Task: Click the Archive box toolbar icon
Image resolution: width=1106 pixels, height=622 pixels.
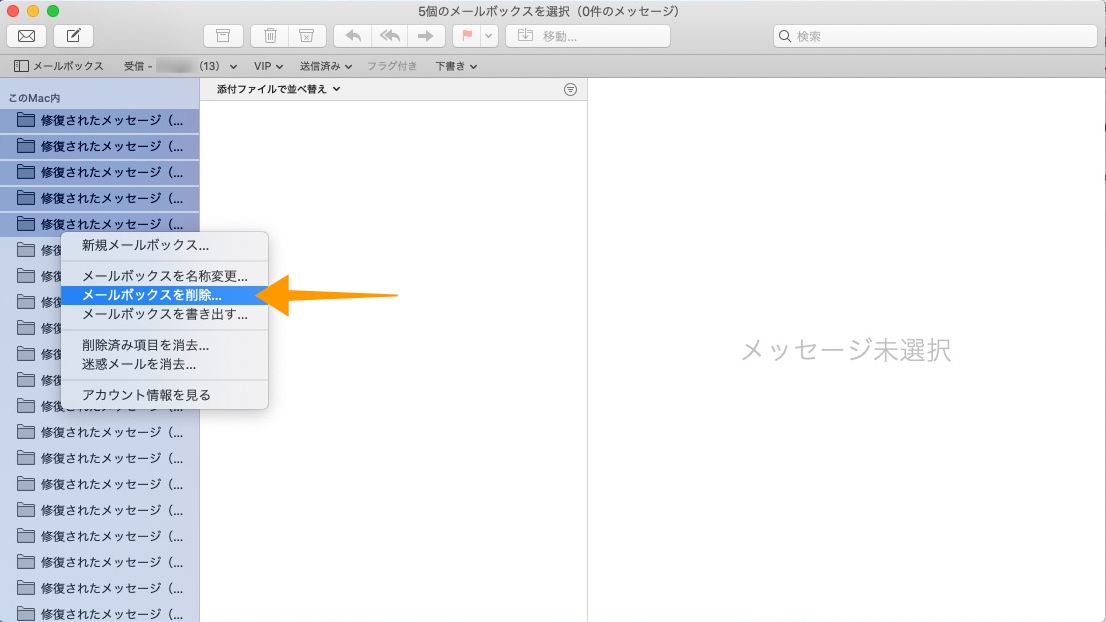Action: pos(223,36)
